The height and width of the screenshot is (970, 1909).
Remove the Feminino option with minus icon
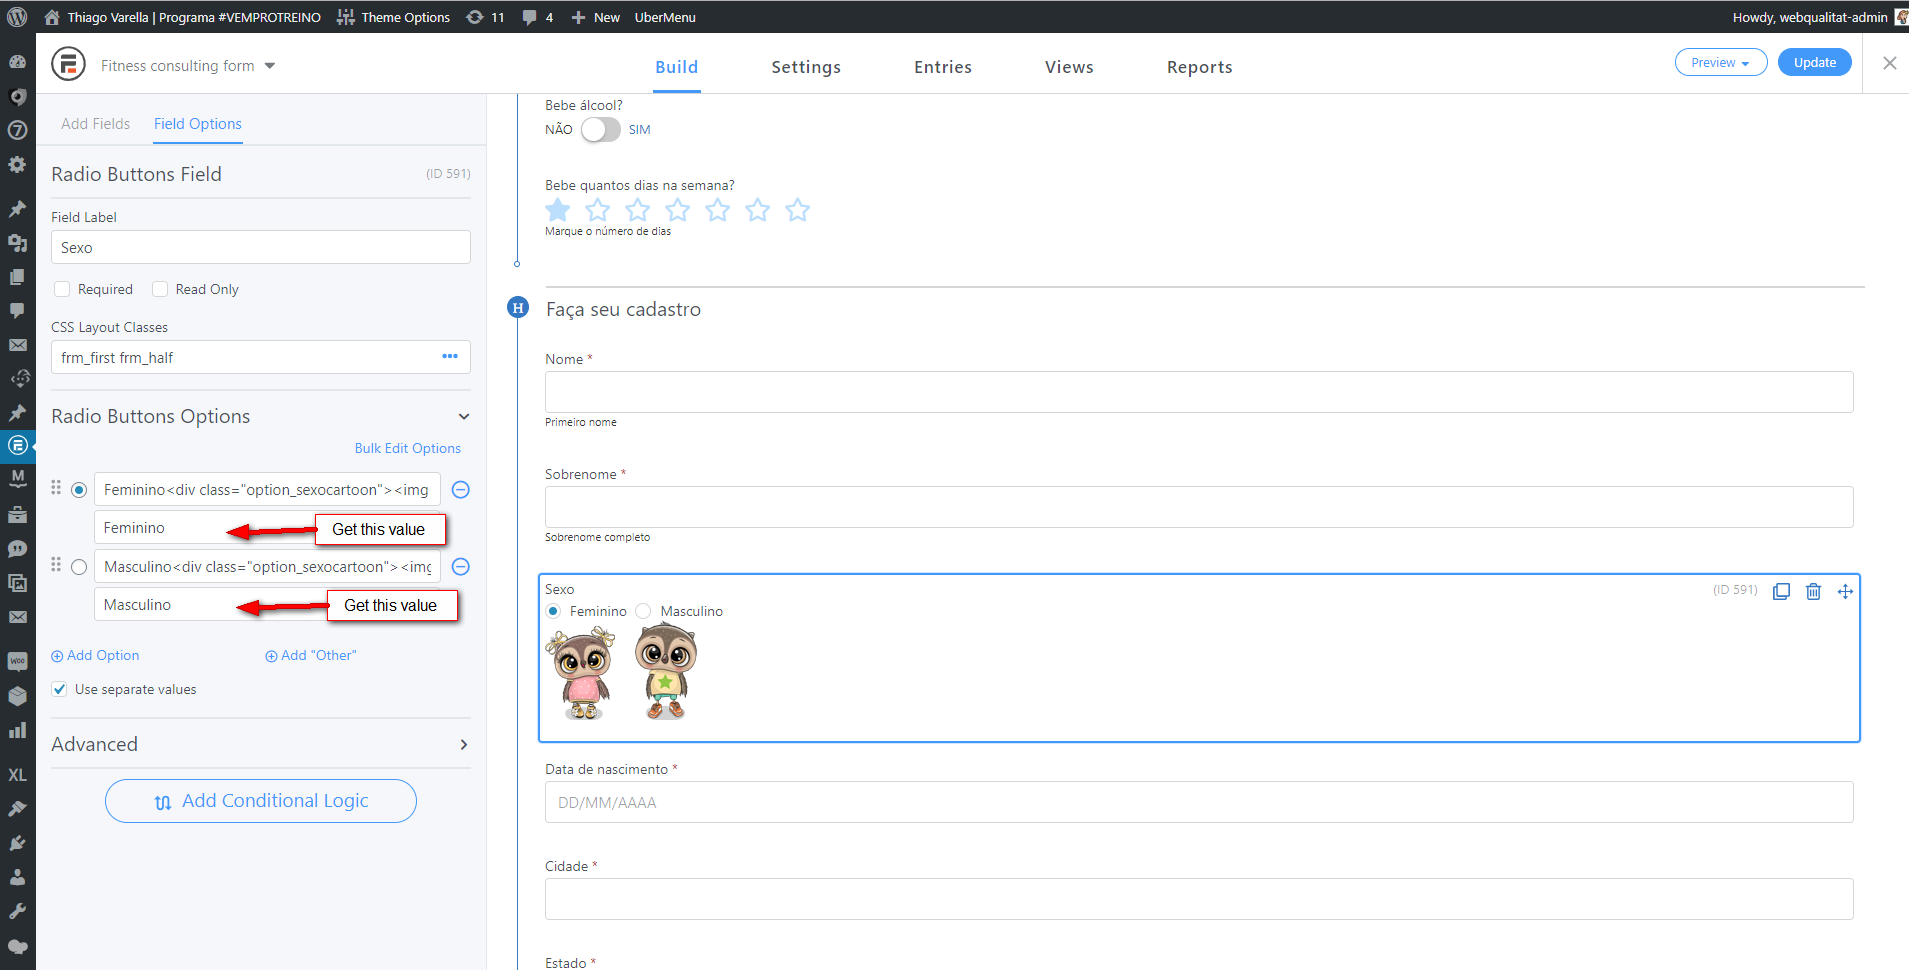click(x=461, y=490)
